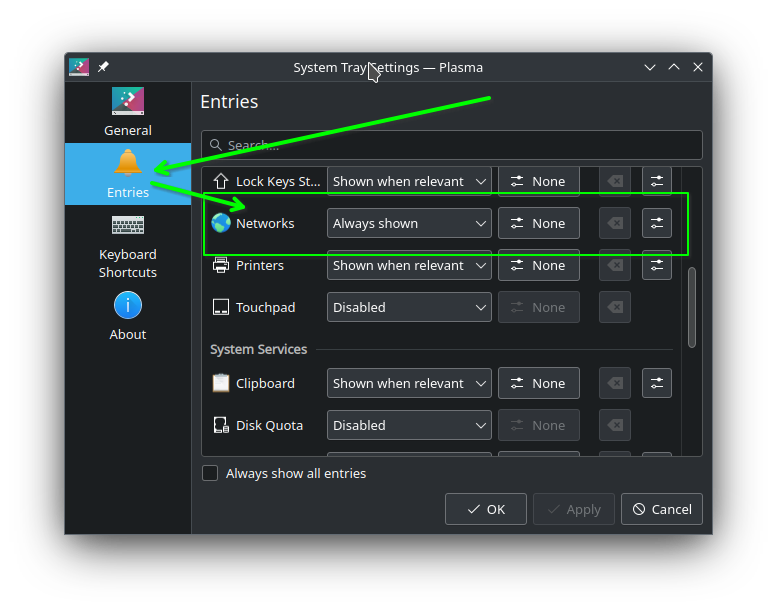The image size is (777, 611).
Task: Configure Networks applet settings
Action: click(x=657, y=223)
